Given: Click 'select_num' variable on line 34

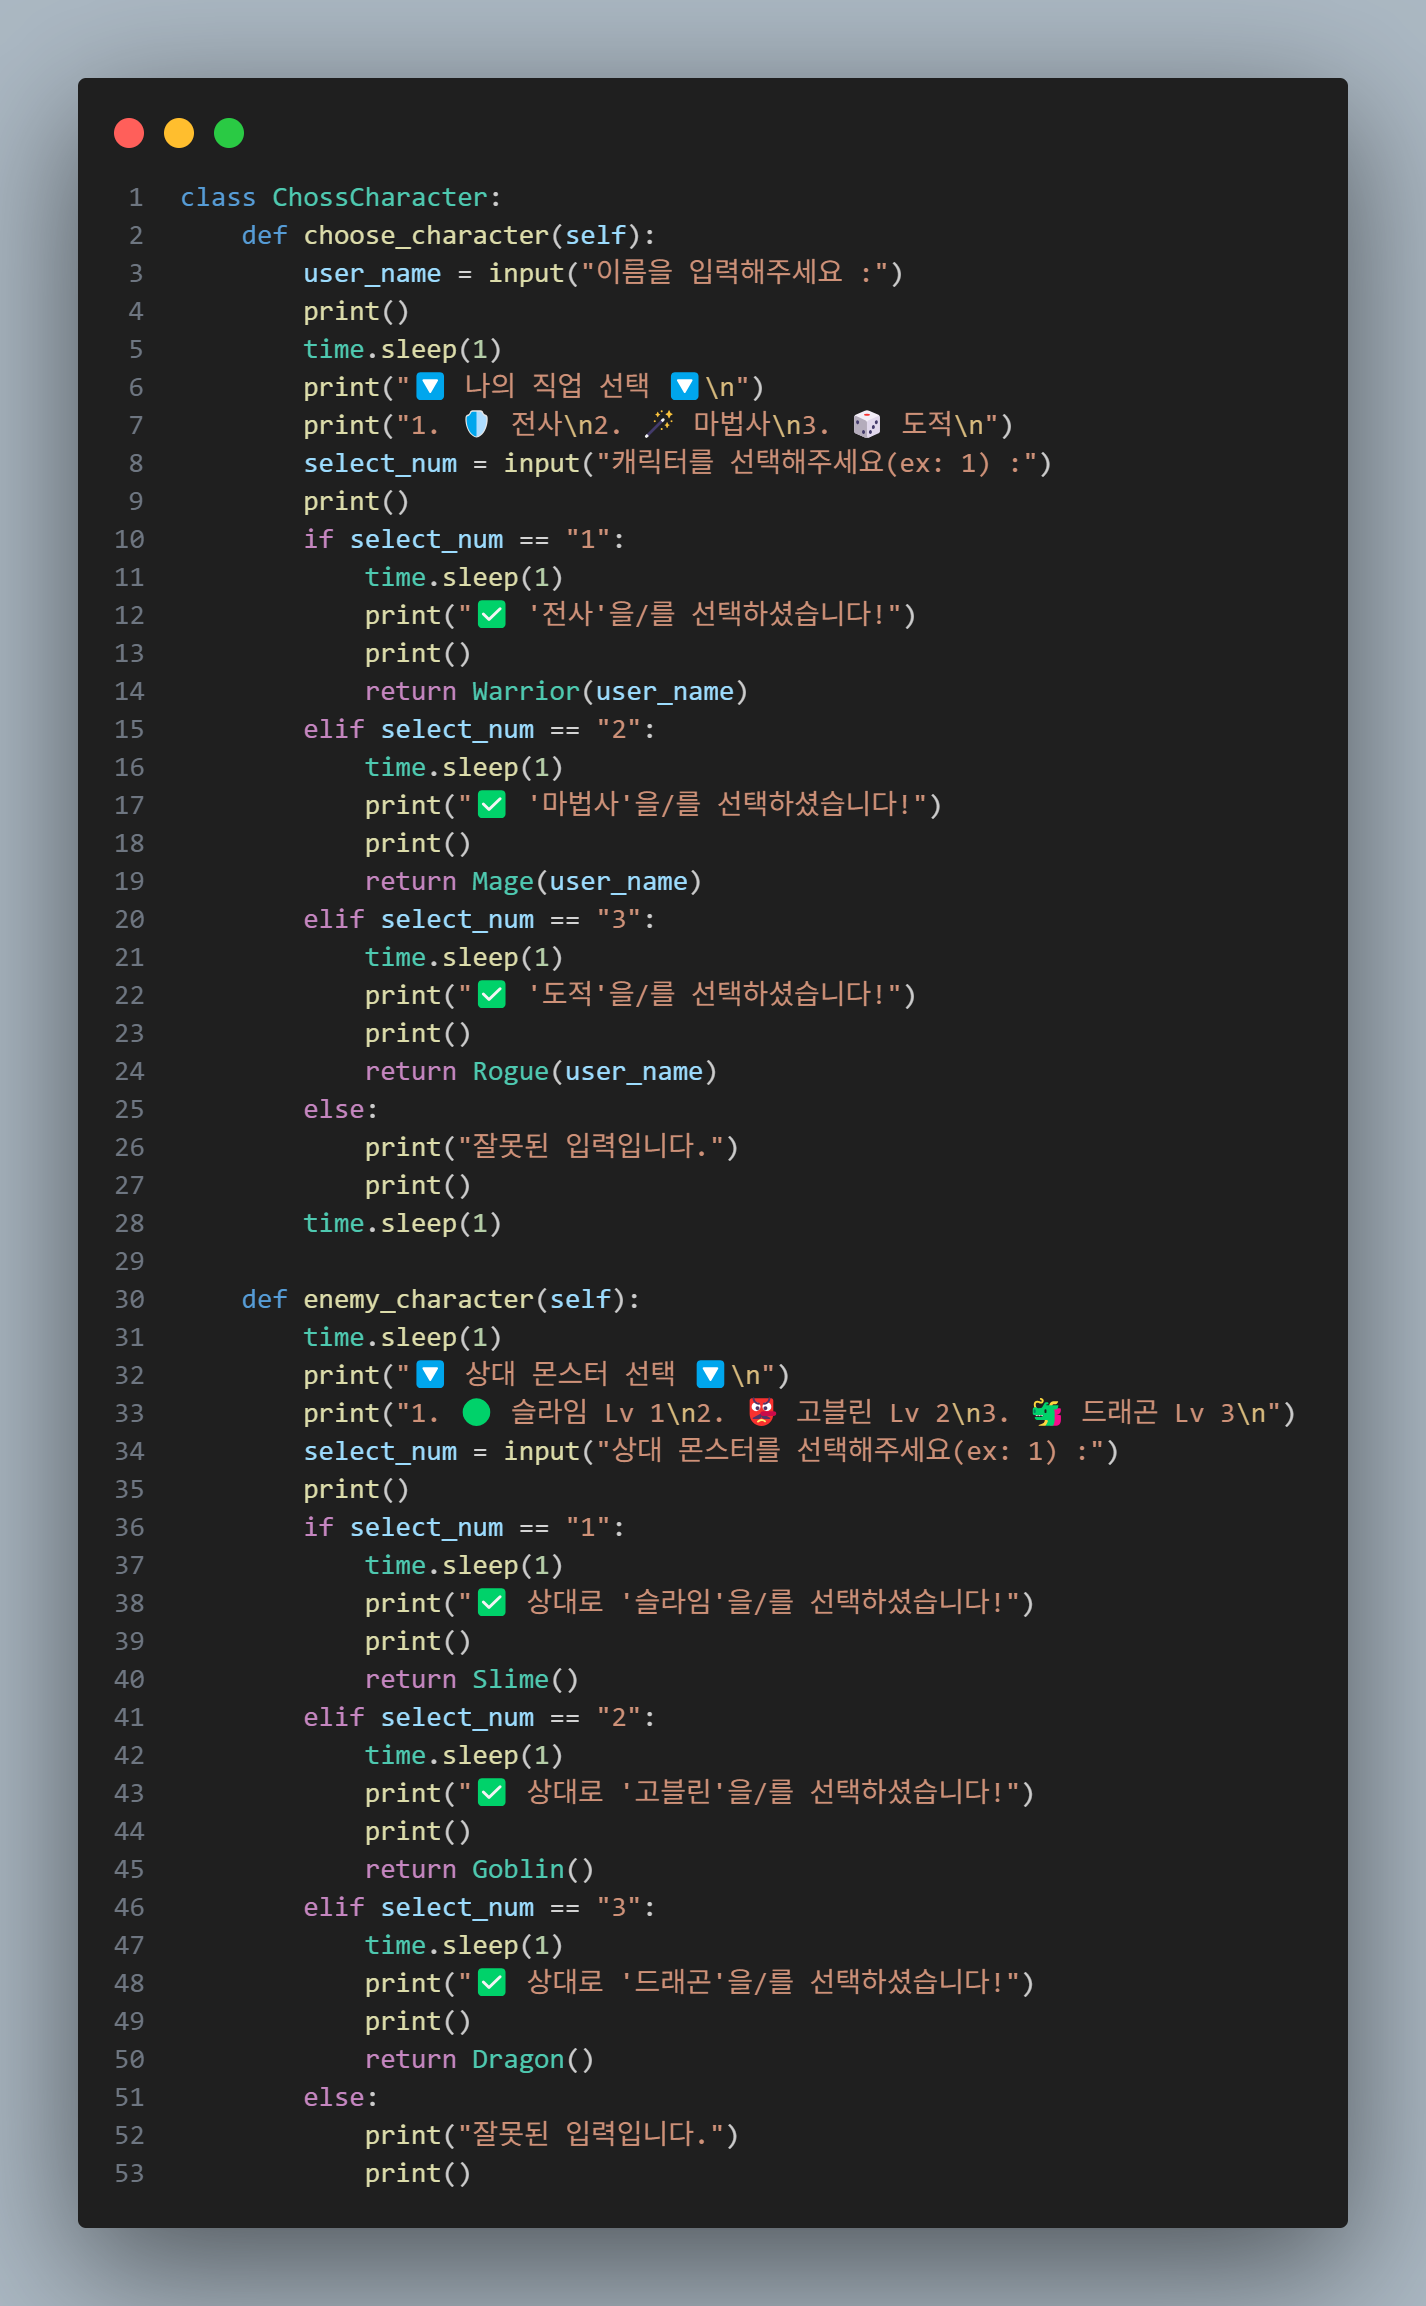Looking at the screenshot, I should coord(380,1451).
